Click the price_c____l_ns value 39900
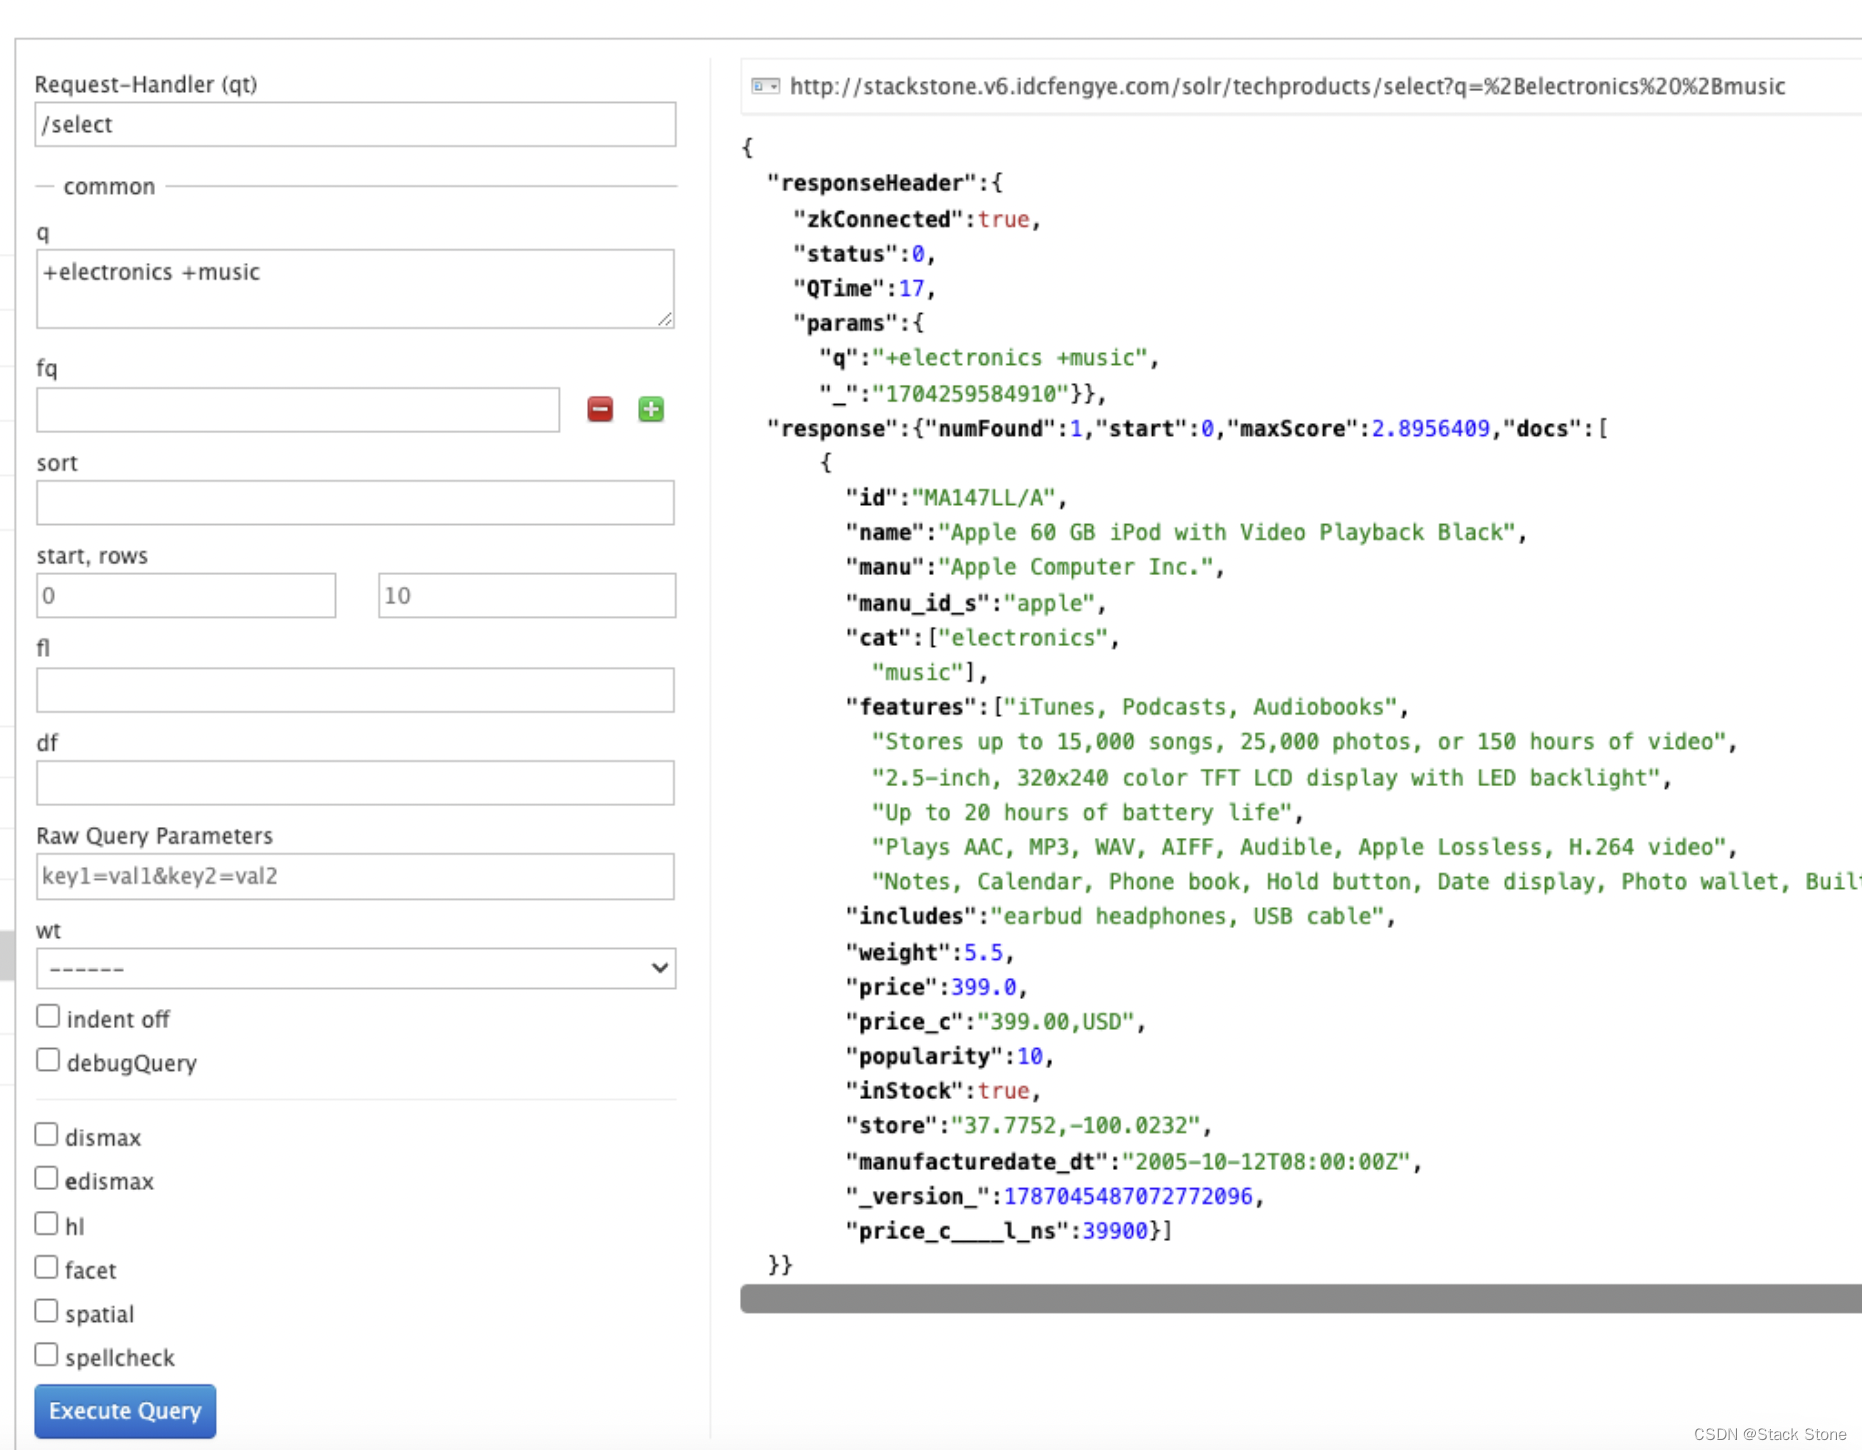Screen dimensions: 1862x1450 [x=1115, y=1231]
